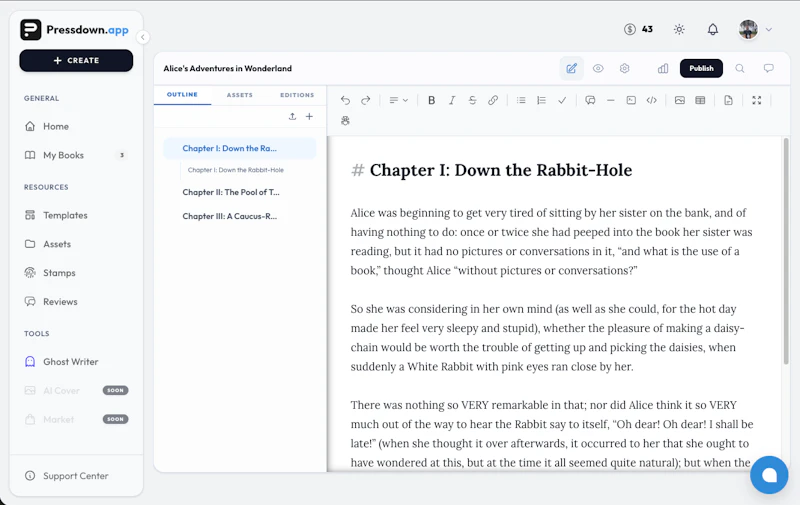Click the Pressdown.app logo
This screenshot has width=800, height=505.
tap(74, 30)
